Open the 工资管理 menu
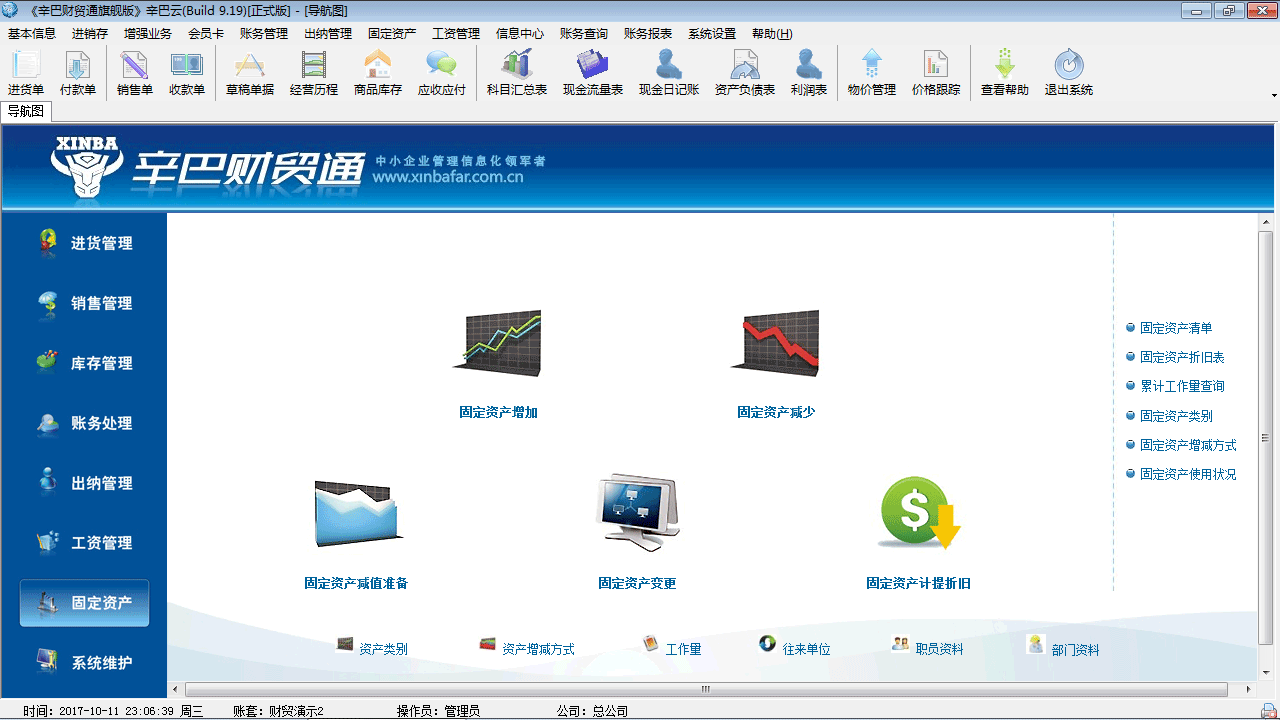Screen dimensions: 1280x720 click(456, 34)
